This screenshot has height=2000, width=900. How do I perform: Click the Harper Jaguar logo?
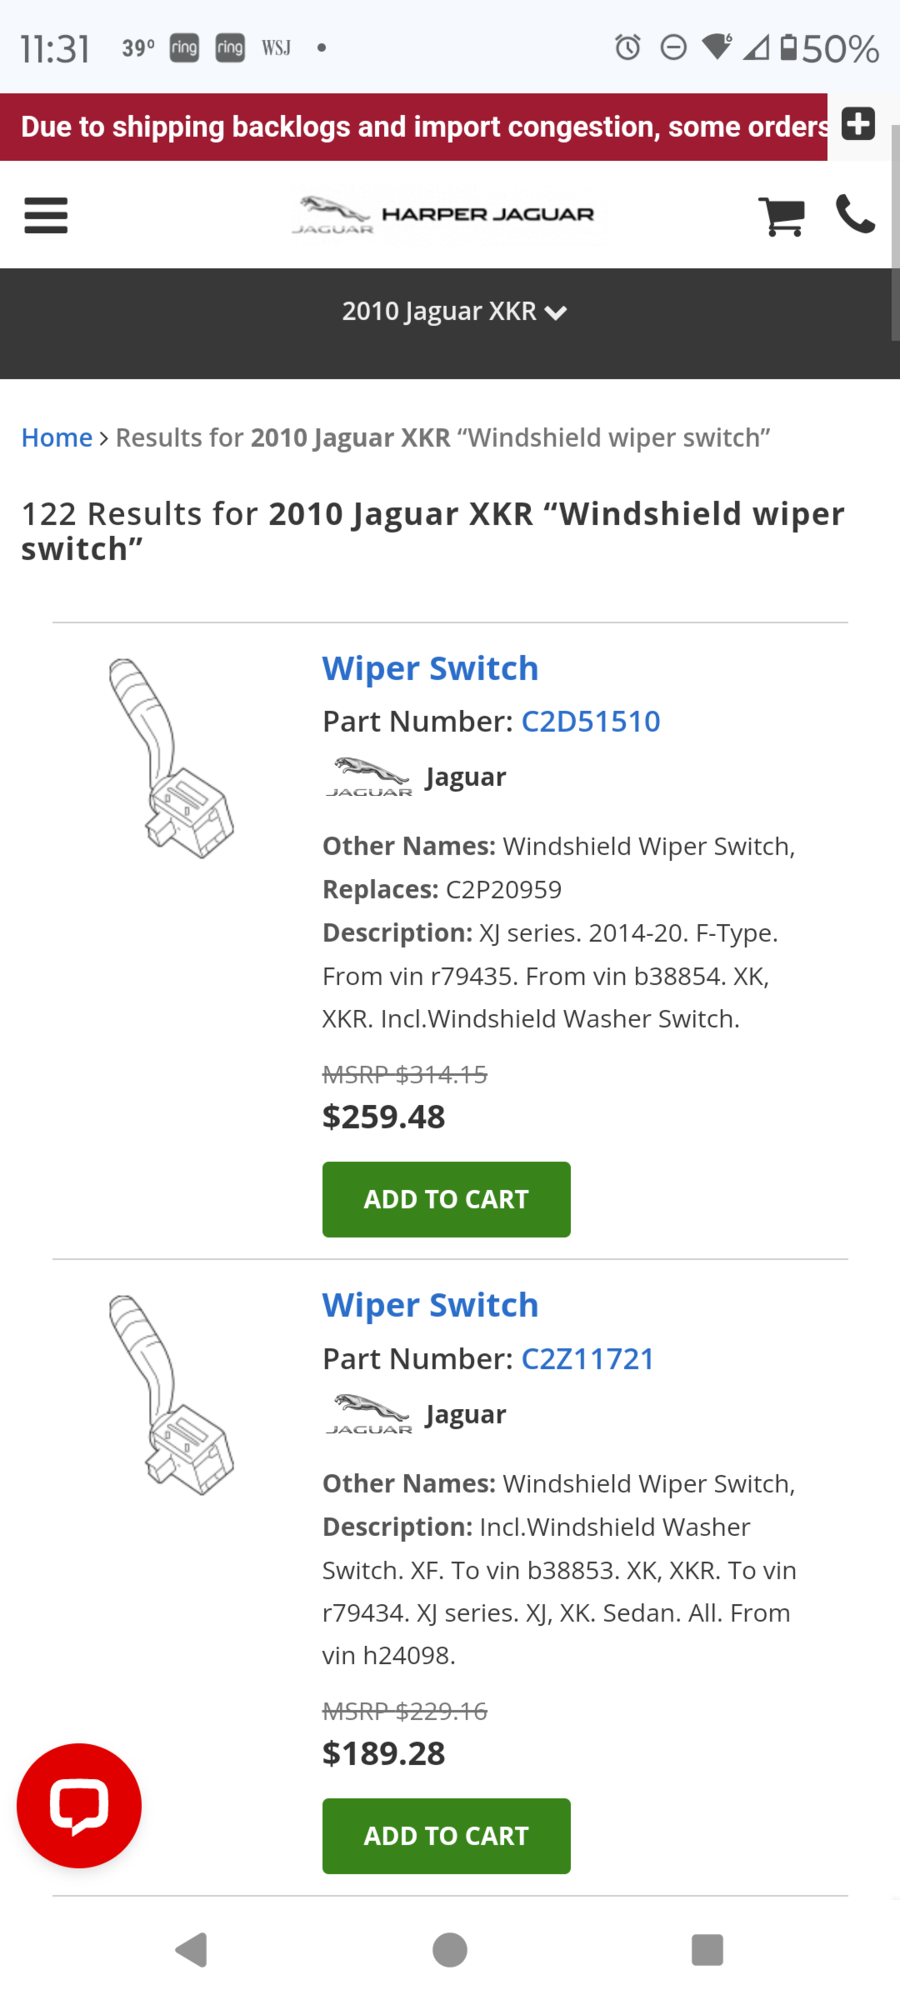tap(444, 215)
